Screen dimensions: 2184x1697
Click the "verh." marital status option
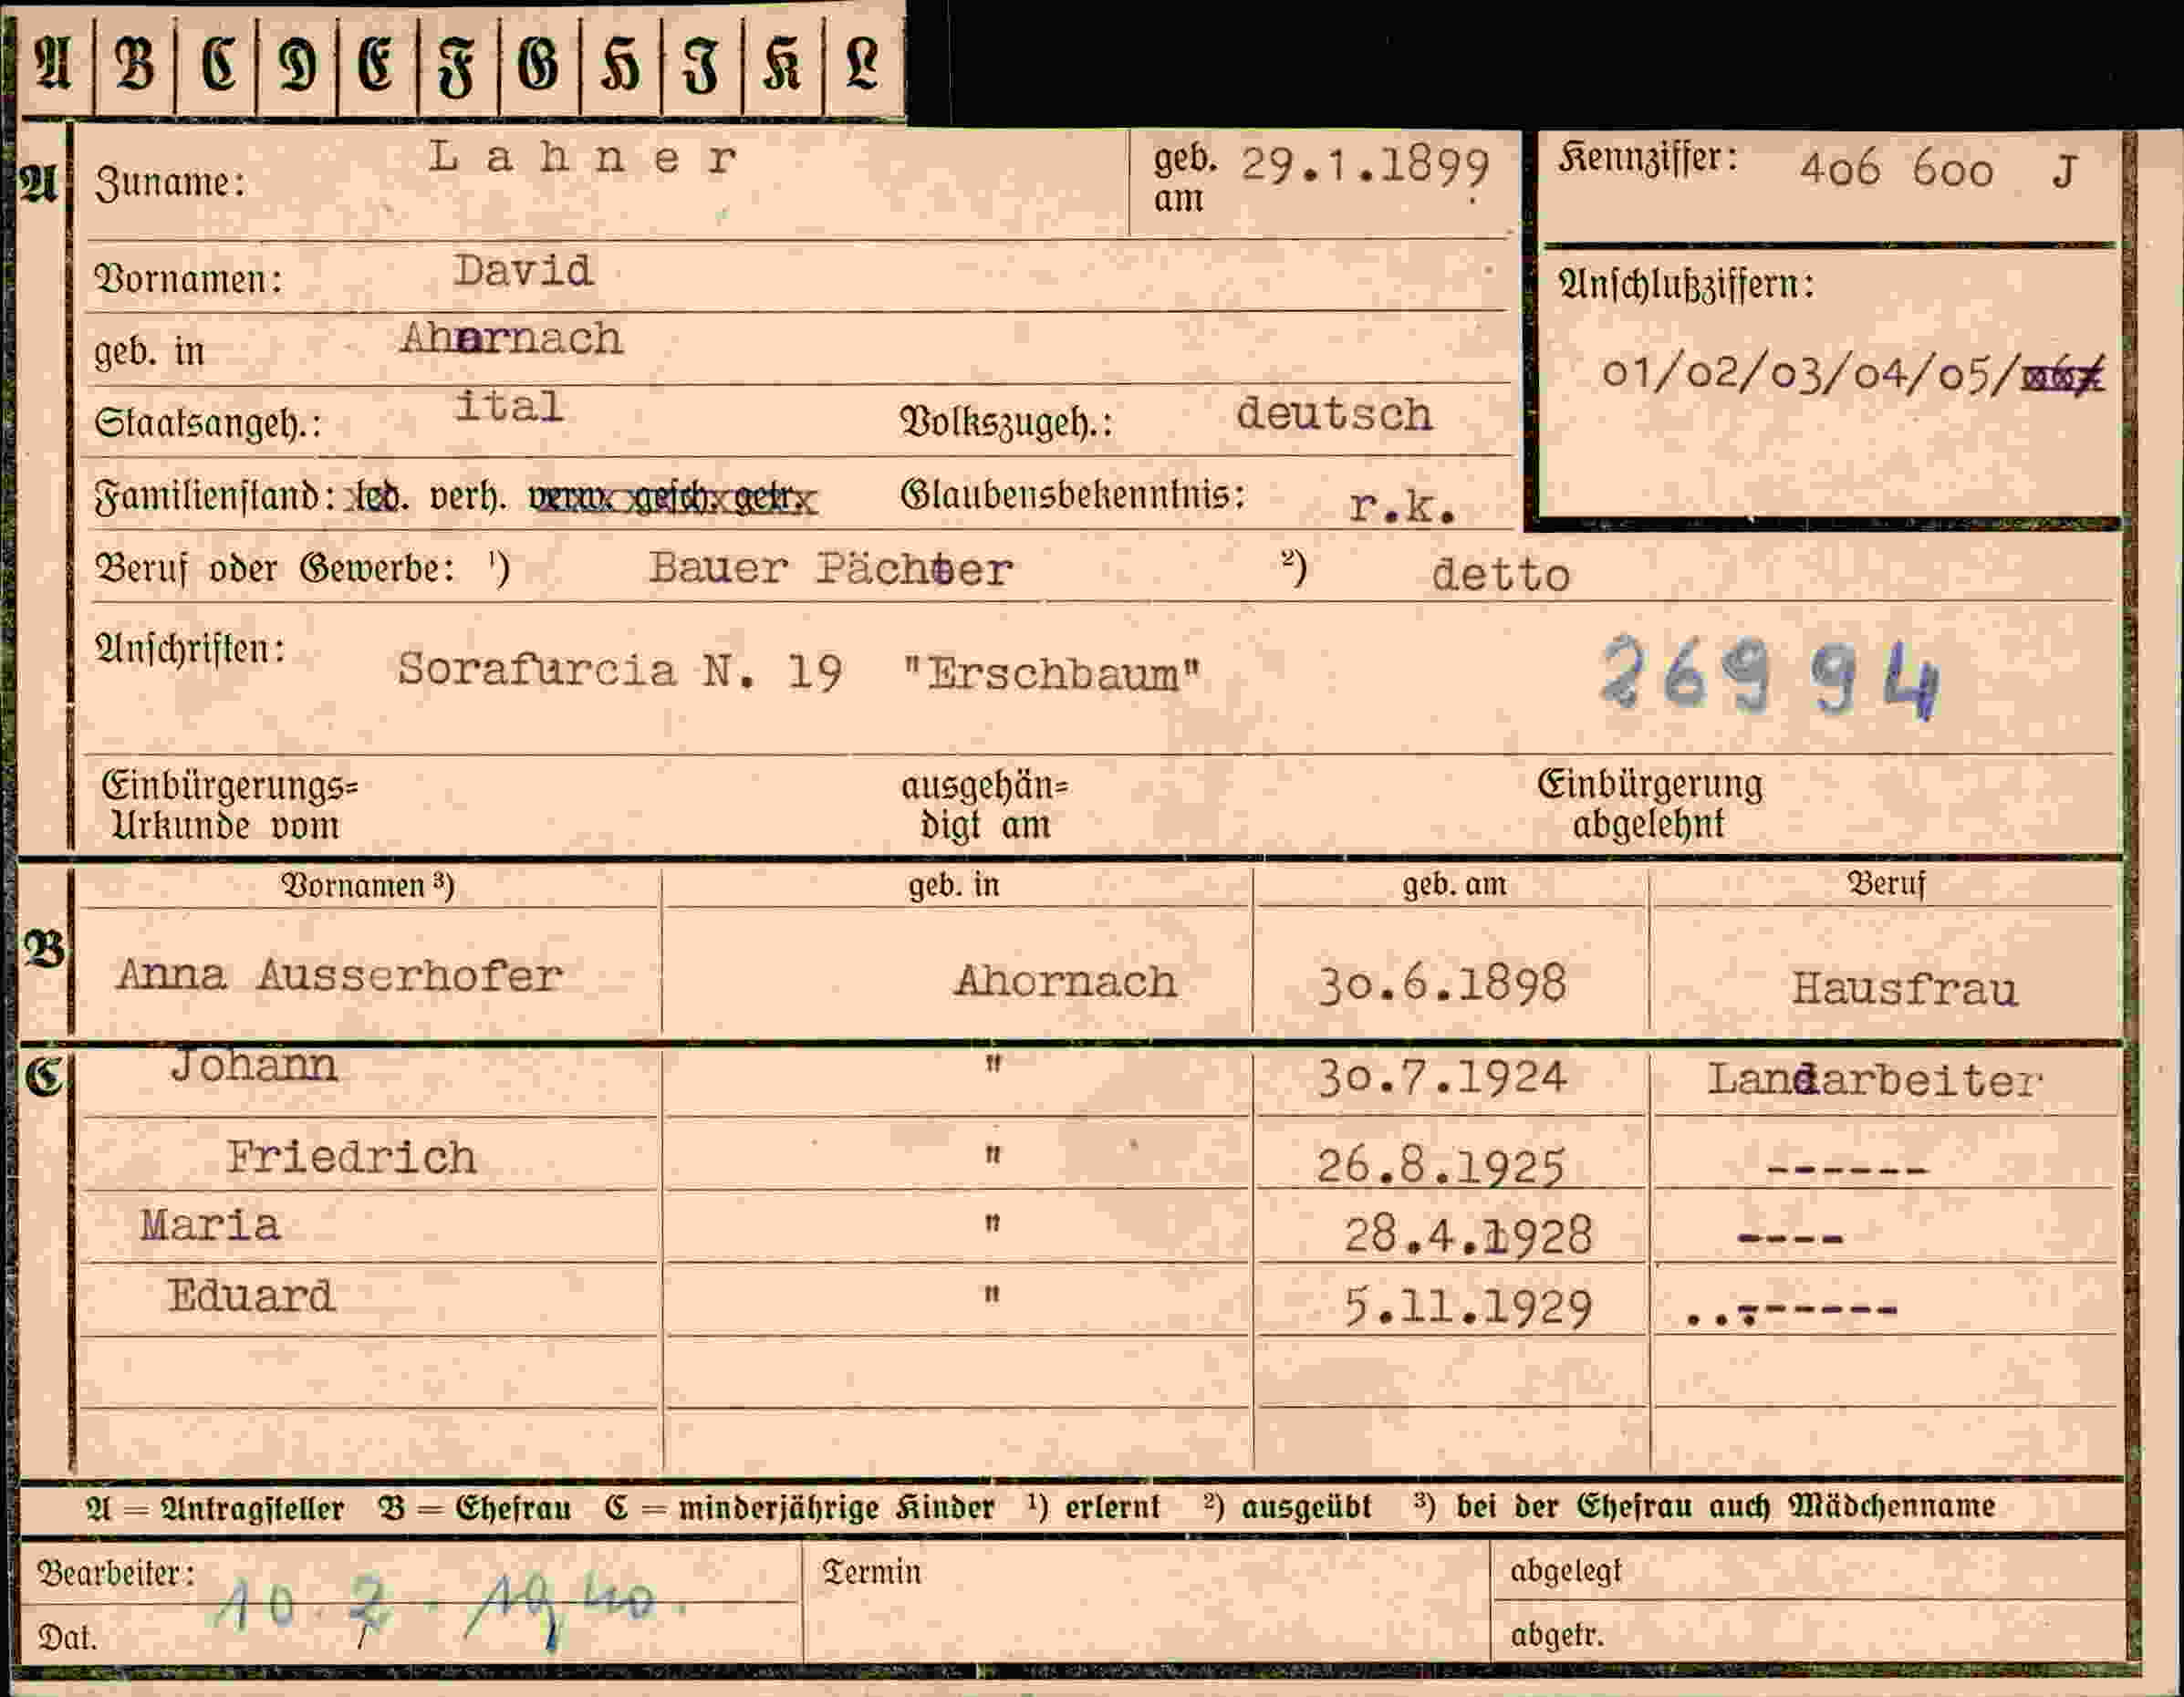467,496
